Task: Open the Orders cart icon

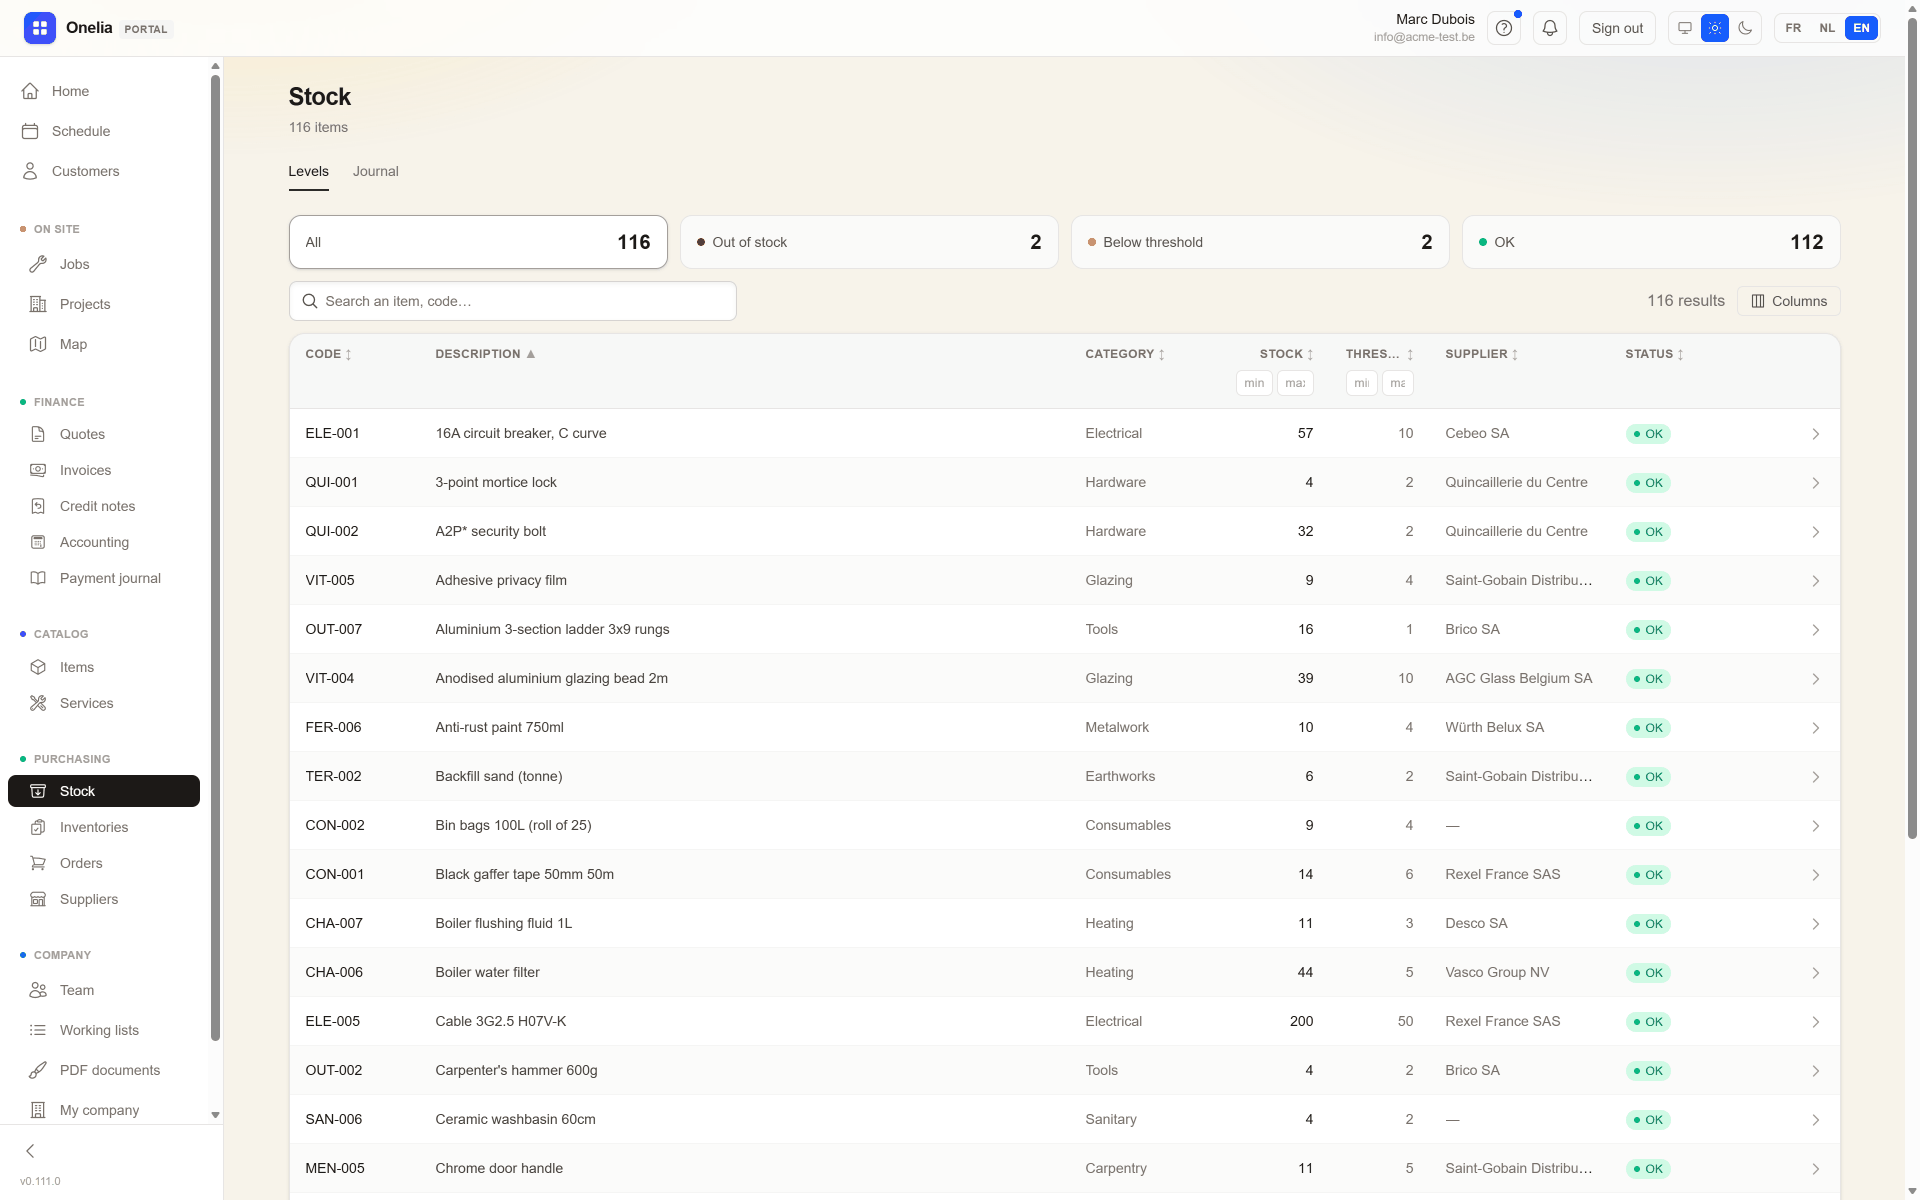Action: point(38,863)
